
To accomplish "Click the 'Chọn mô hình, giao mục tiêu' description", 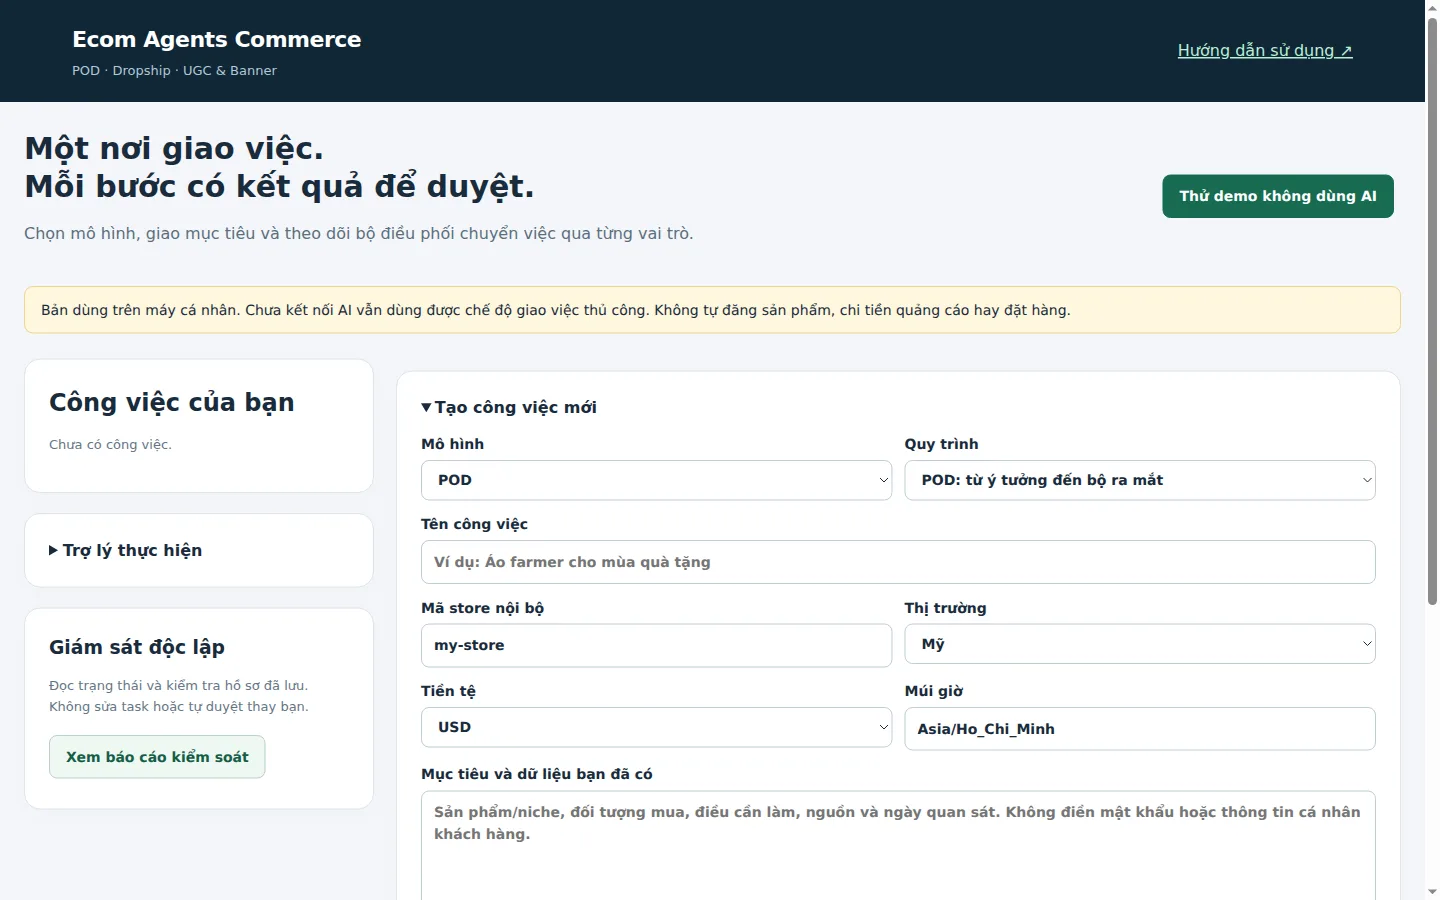I will tap(359, 233).
